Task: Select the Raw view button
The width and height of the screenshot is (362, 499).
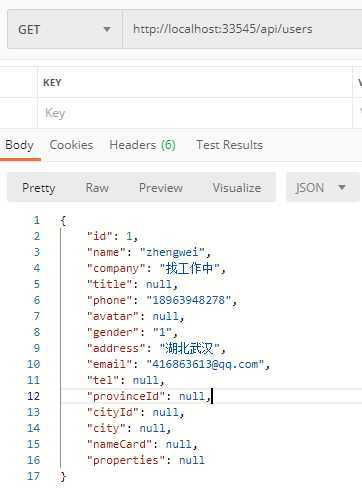Action: coord(97,188)
